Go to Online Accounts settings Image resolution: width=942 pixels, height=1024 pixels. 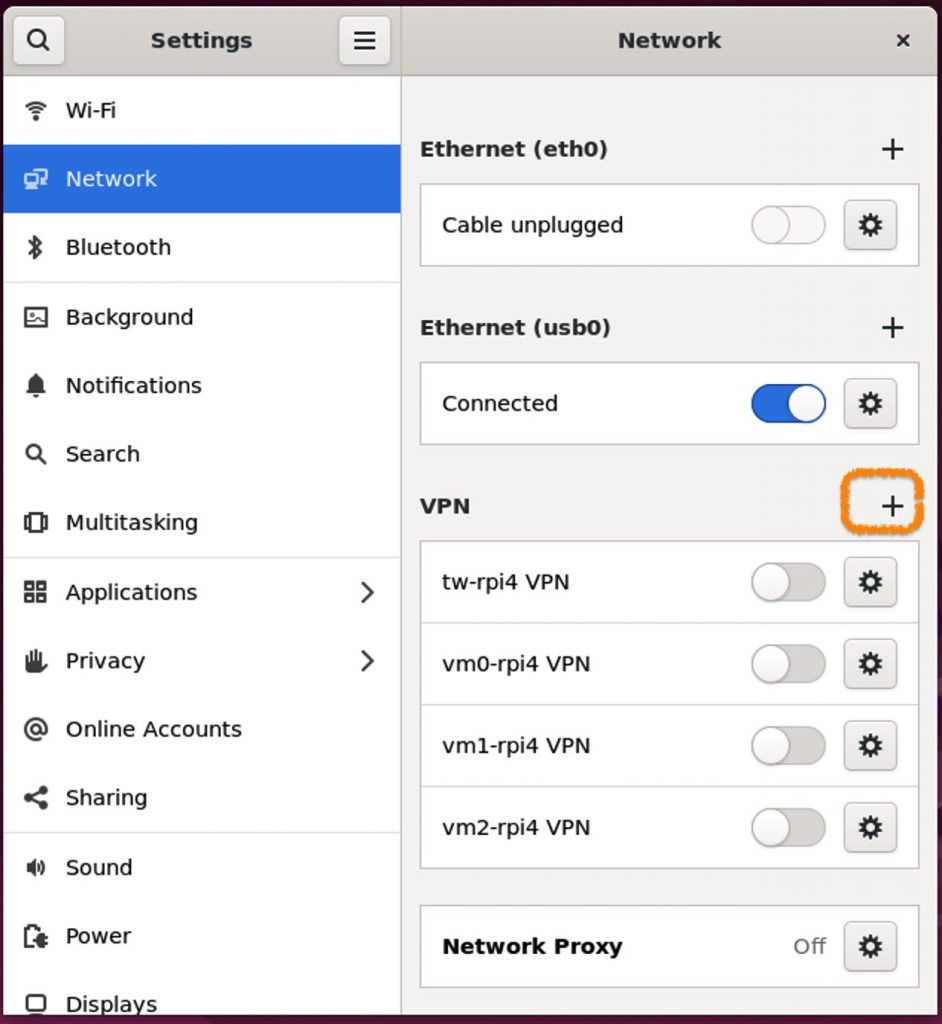click(x=200, y=729)
